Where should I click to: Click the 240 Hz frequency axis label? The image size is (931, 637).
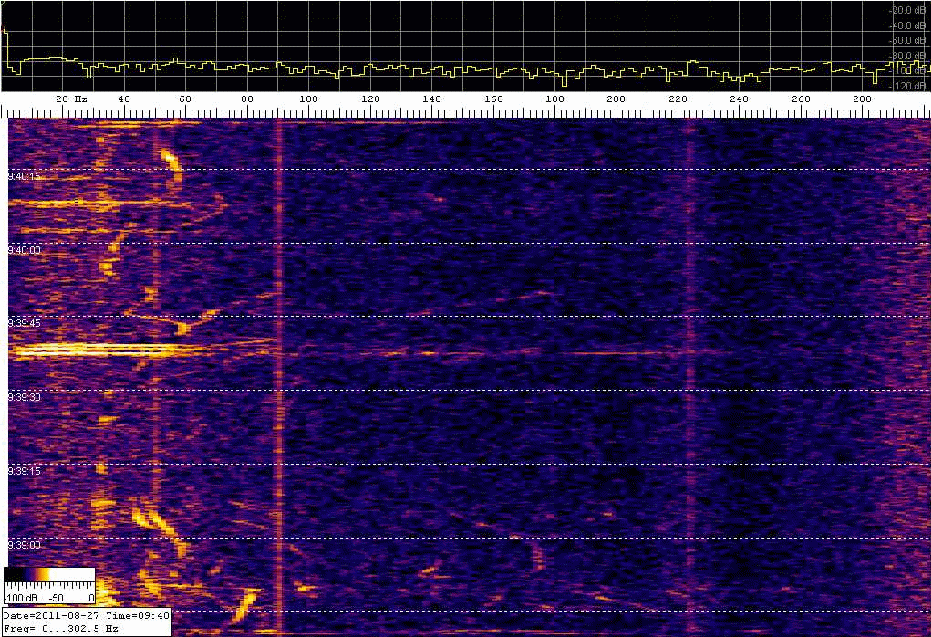coord(739,100)
